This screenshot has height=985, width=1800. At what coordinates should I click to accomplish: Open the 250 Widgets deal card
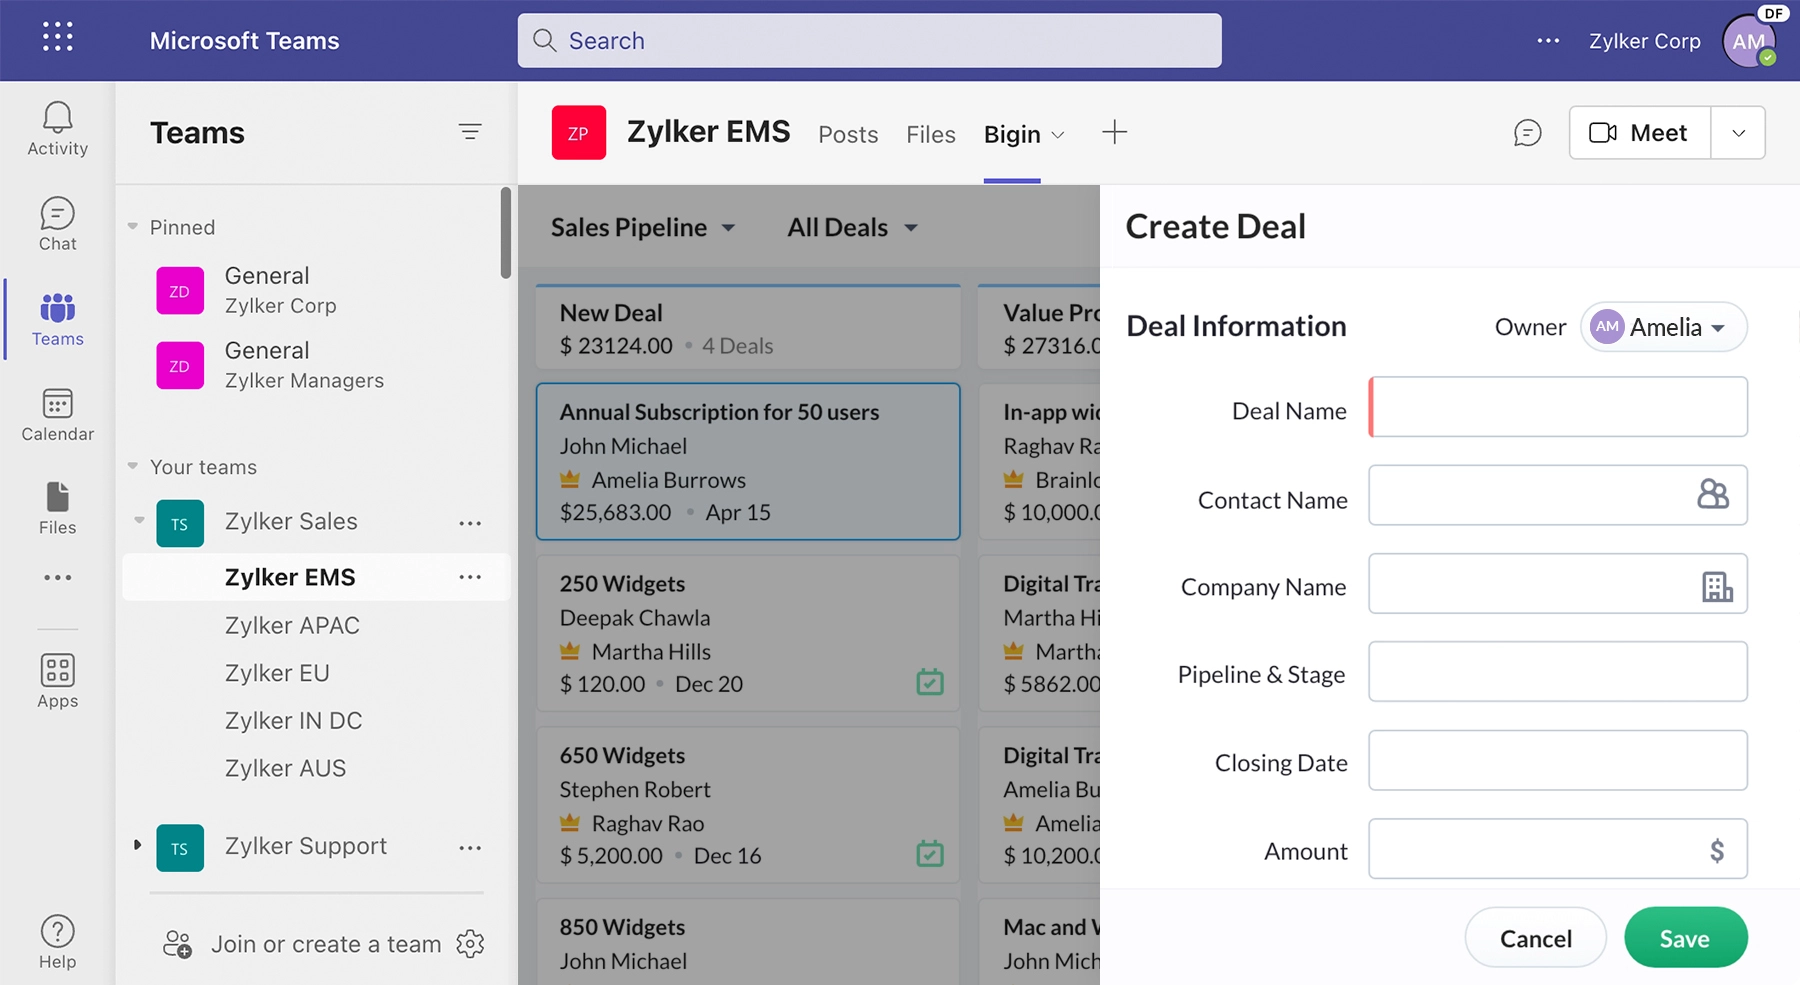pos(748,634)
